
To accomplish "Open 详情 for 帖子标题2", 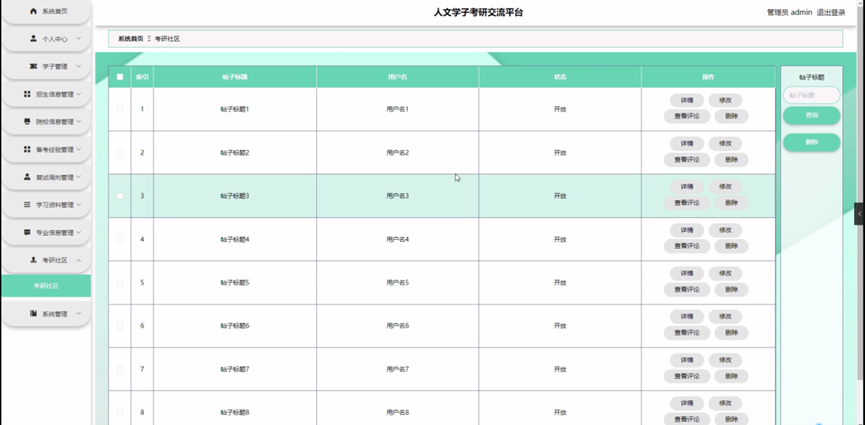I will pyautogui.click(x=687, y=144).
